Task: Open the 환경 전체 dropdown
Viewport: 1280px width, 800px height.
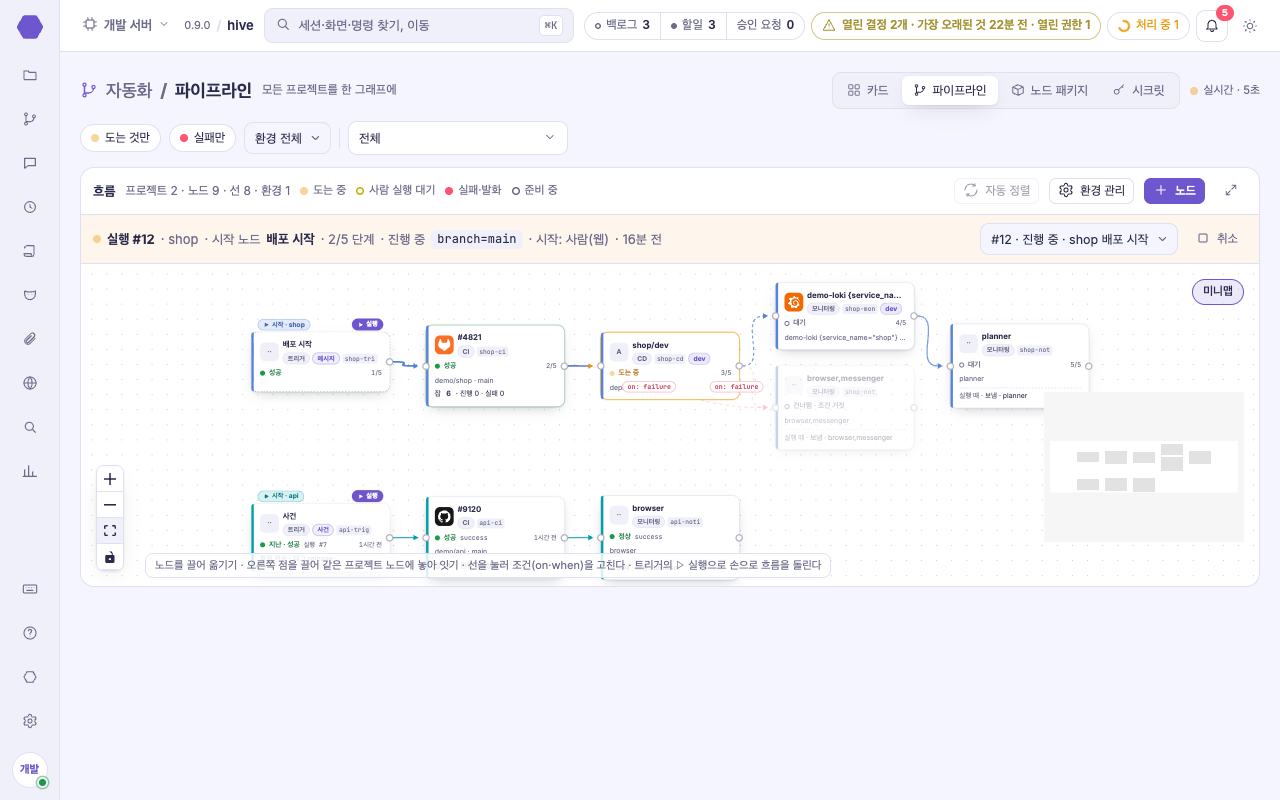Action: (287, 138)
